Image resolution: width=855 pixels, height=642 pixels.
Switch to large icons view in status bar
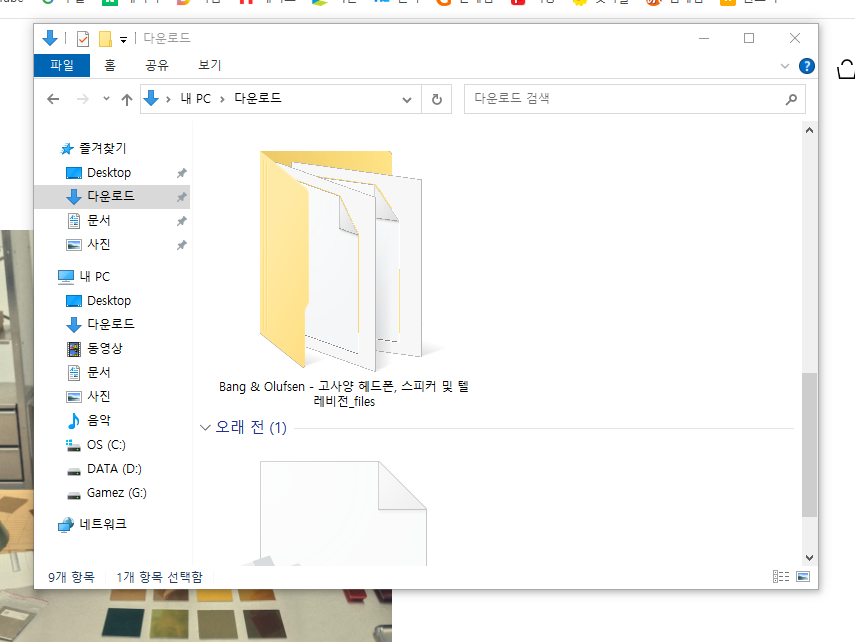coord(803,577)
